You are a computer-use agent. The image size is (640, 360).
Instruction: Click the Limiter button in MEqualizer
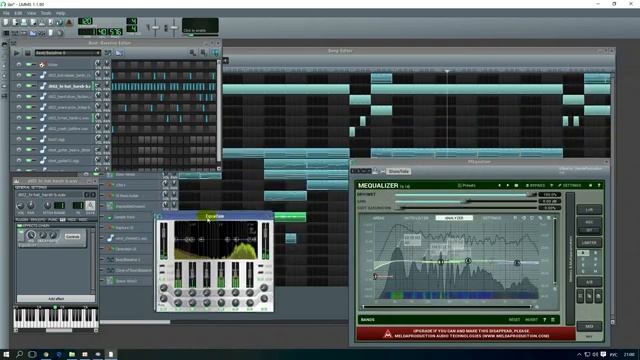point(589,242)
